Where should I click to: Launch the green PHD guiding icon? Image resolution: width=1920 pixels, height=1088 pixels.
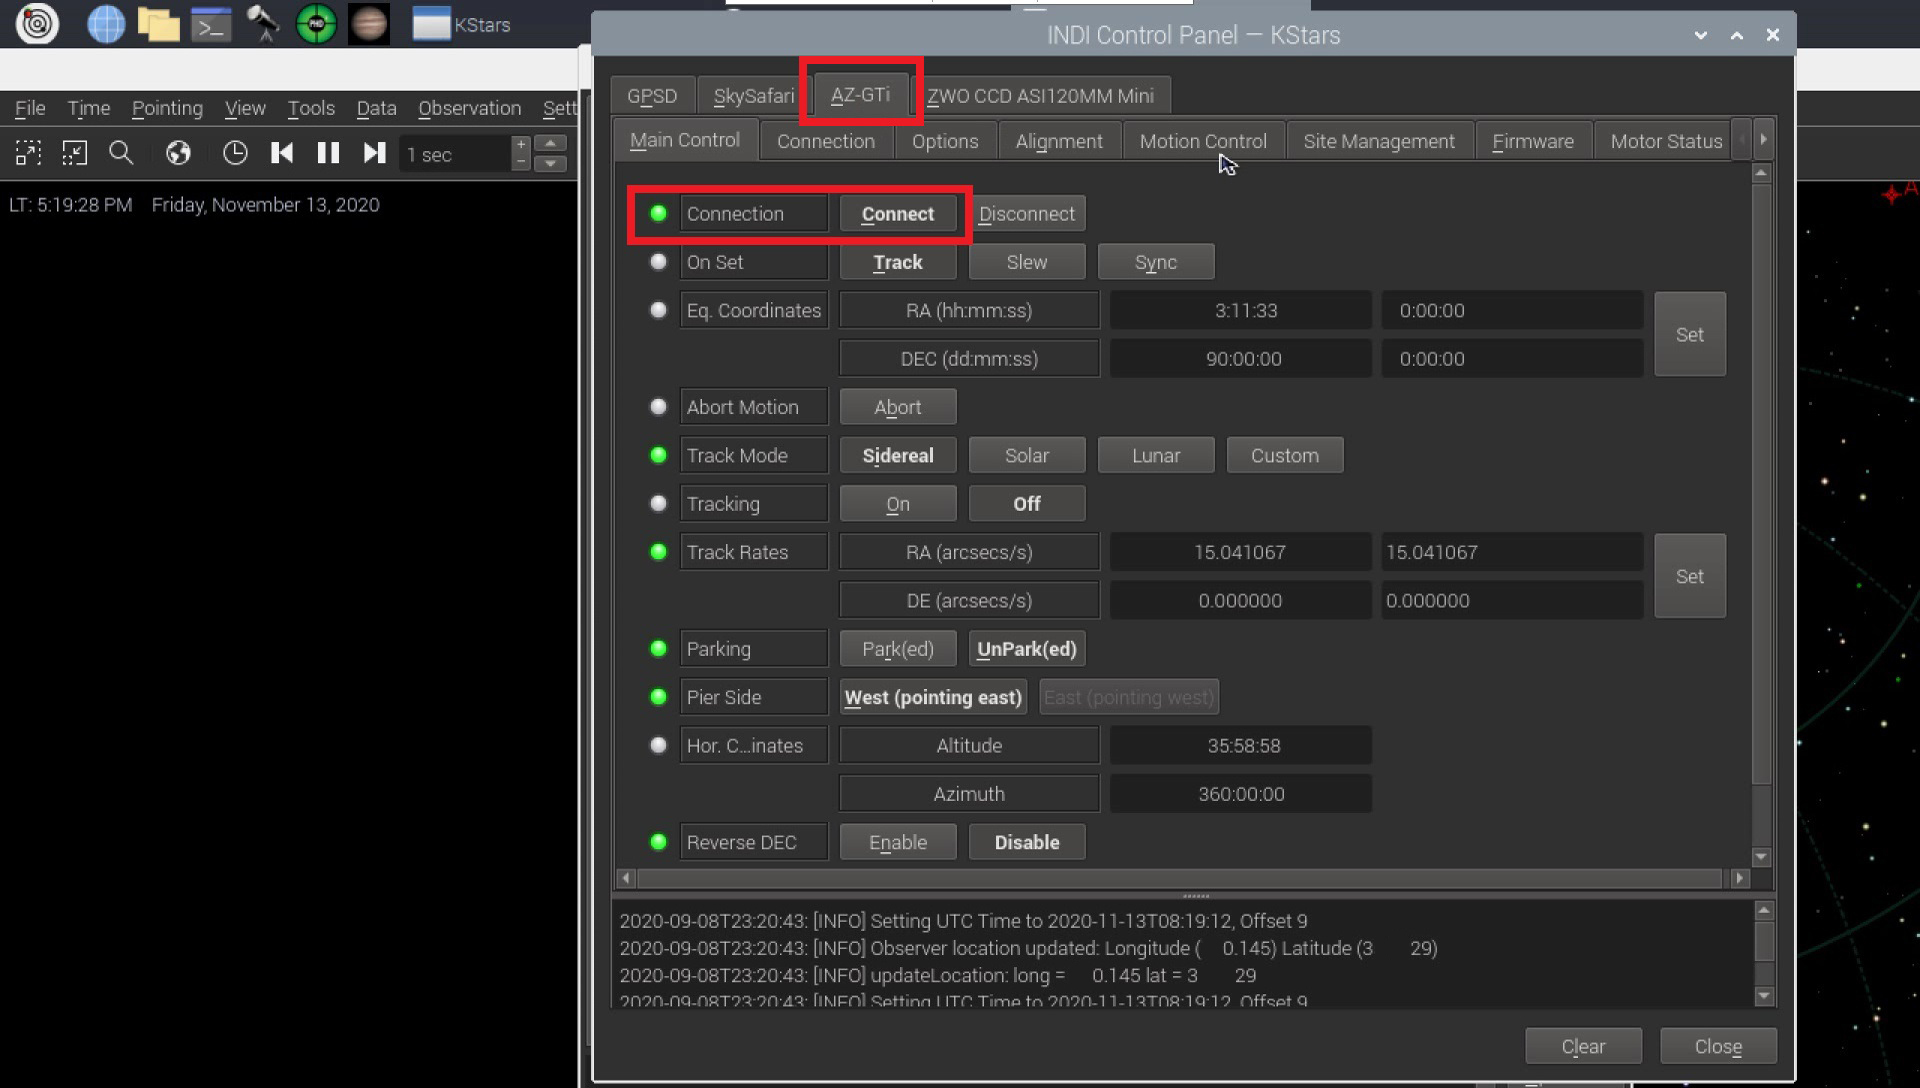(x=316, y=24)
